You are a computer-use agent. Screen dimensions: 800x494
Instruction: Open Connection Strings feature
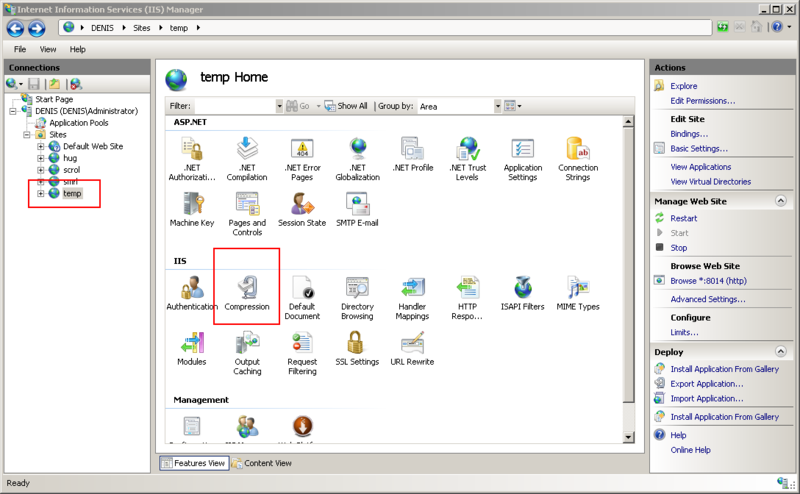(578, 158)
